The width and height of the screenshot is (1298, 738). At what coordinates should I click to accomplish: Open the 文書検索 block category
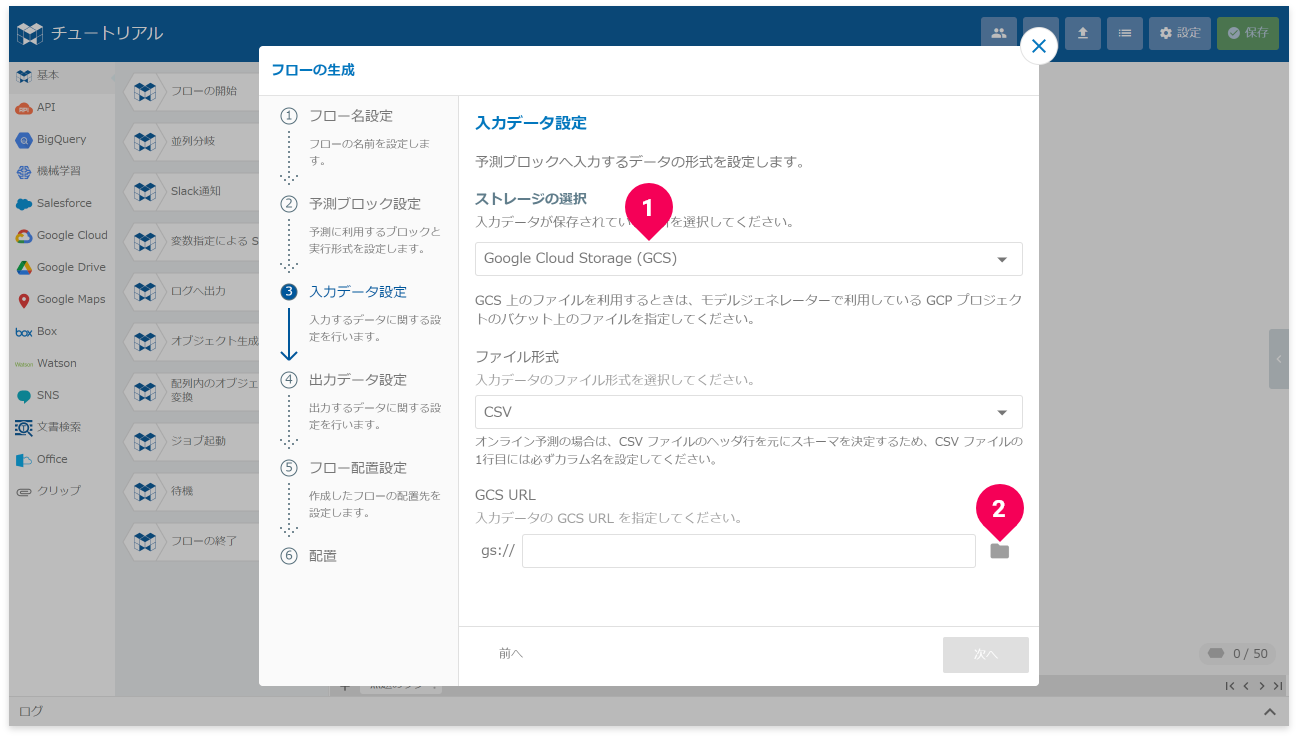(61, 427)
